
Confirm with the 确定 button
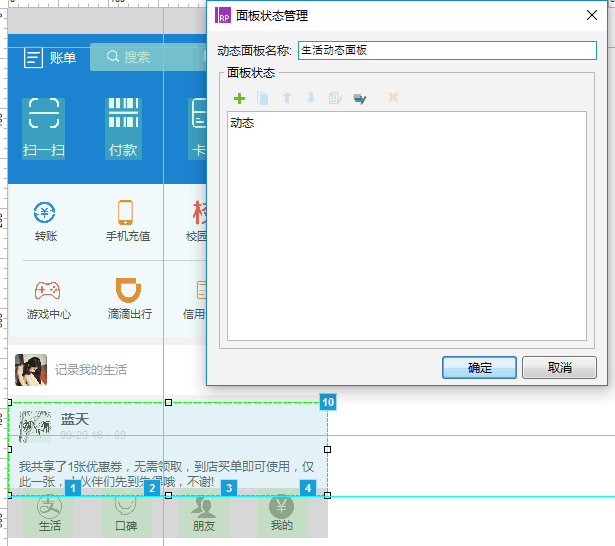tap(479, 368)
